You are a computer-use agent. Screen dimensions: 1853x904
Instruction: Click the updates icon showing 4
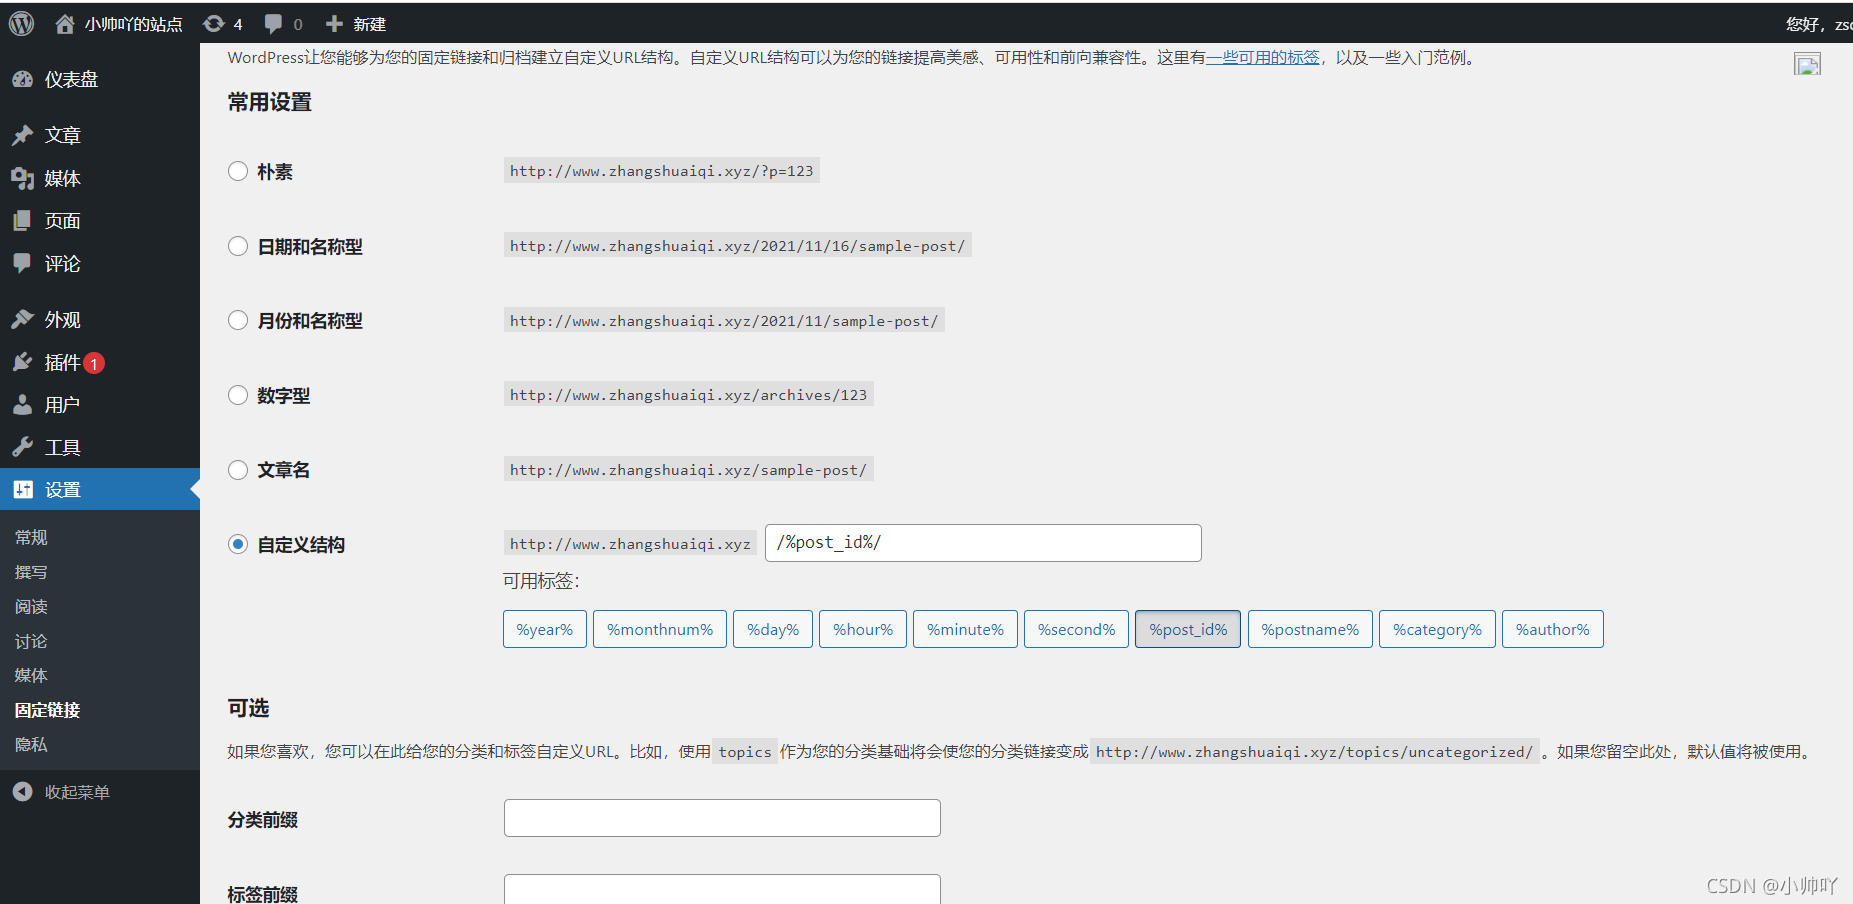213,23
